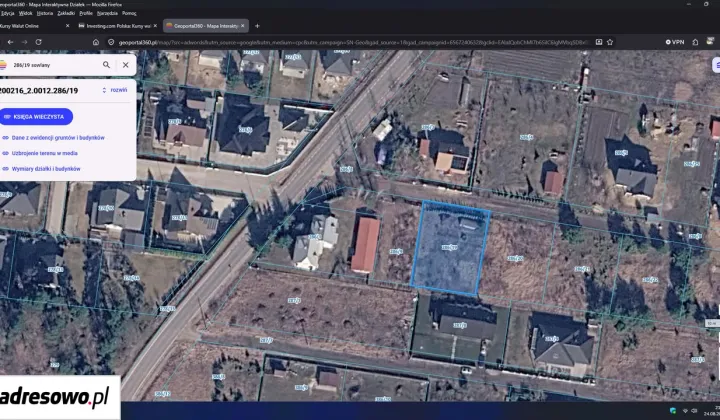This screenshot has width=720, height=420.
Task: Open the 'Narzędzia' menu
Action: [x=107, y=13]
